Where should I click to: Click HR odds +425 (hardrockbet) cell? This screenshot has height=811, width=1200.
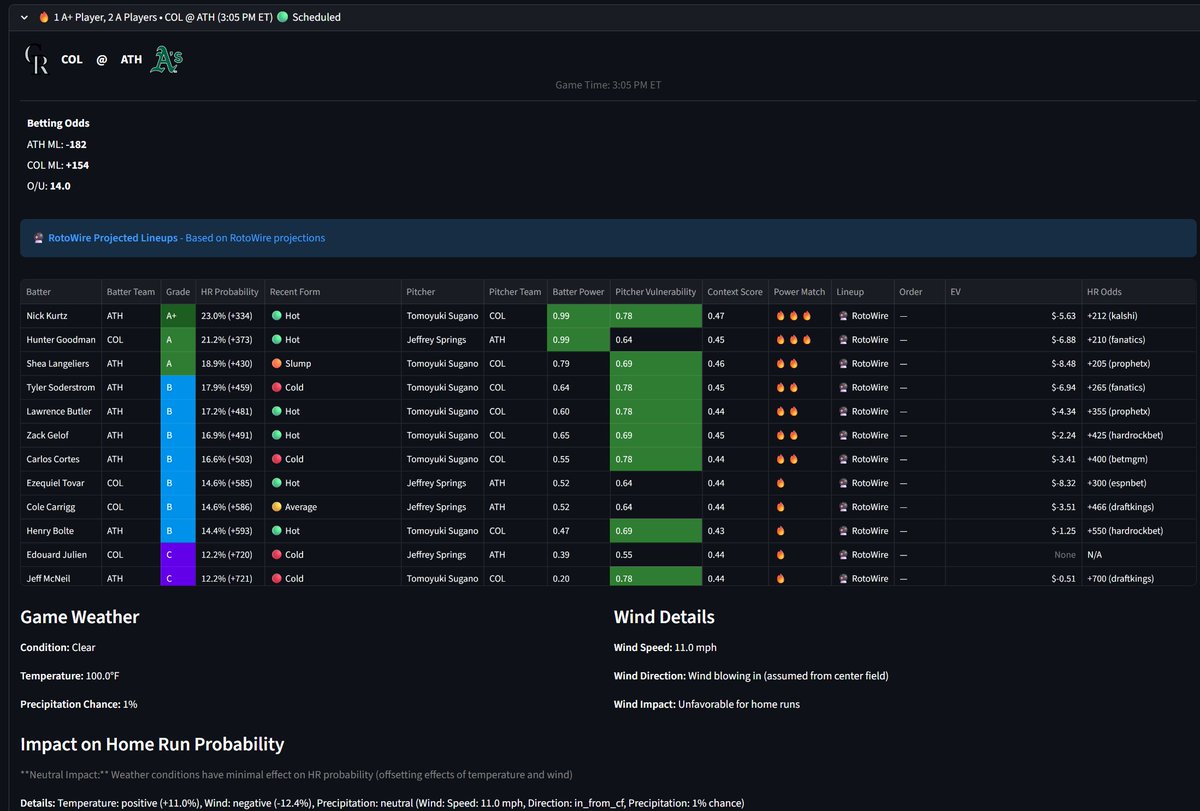pos(1138,435)
